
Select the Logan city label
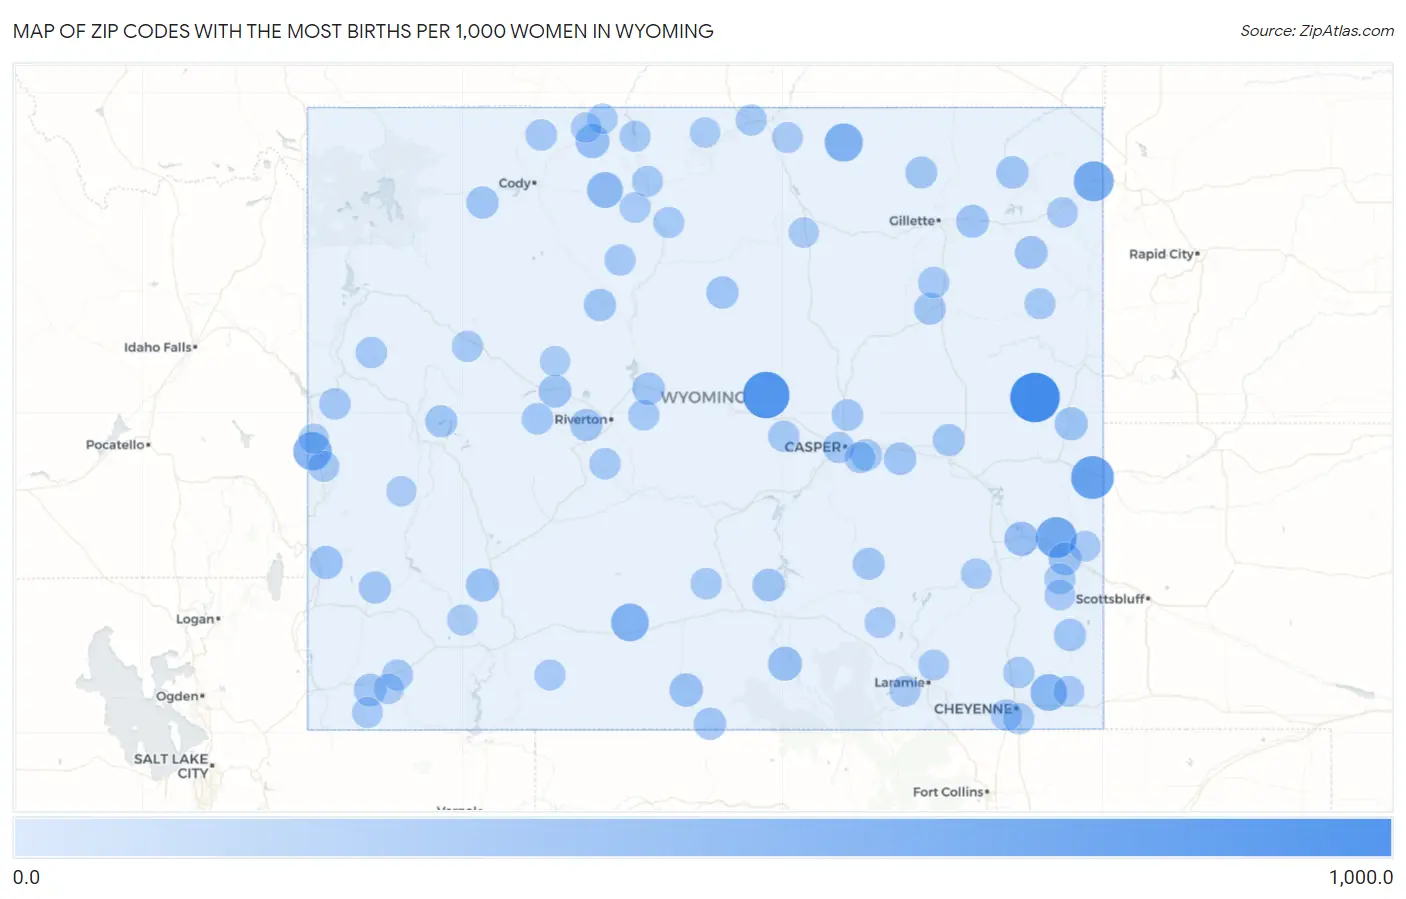point(196,619)
